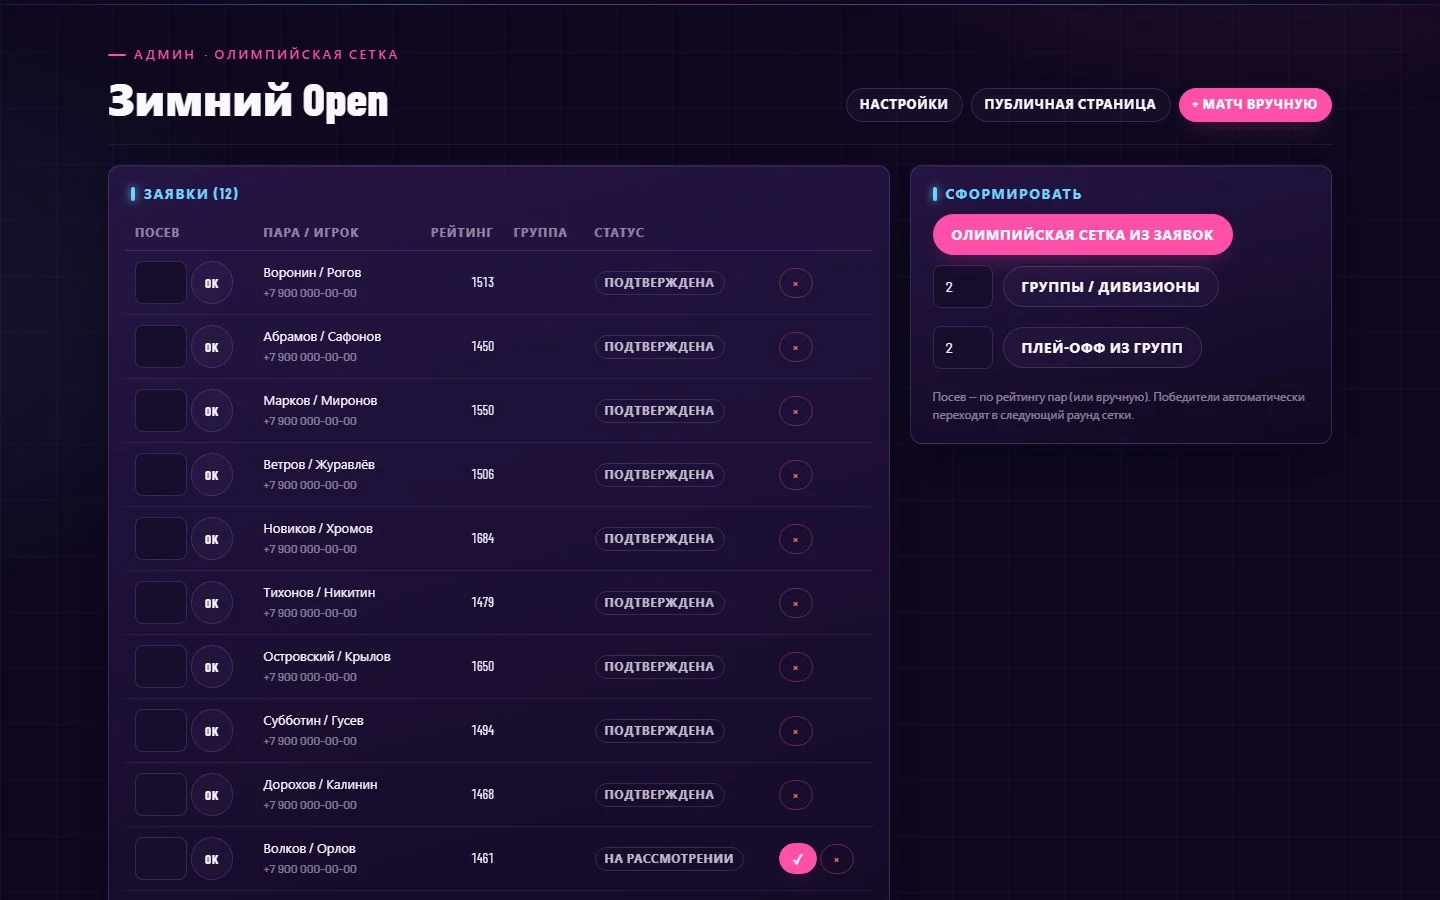Reject the Волков / Орлов entry with the x icon

tap(837, 859)
